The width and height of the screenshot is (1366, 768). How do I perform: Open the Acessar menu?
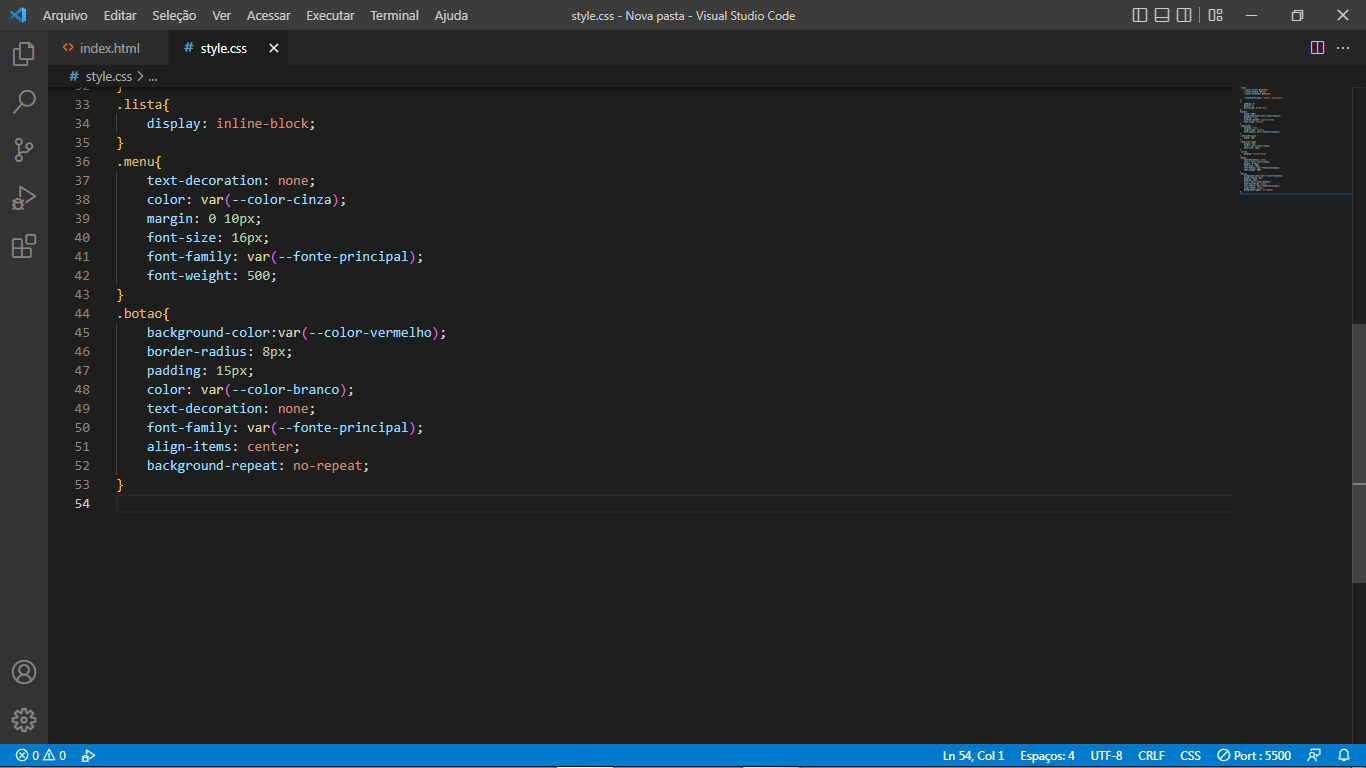tap(268, 15)
